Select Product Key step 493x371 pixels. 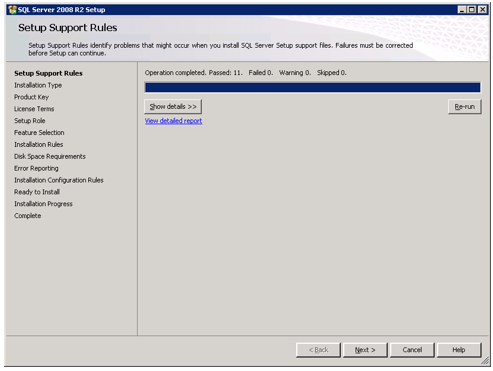pos(31,97)
